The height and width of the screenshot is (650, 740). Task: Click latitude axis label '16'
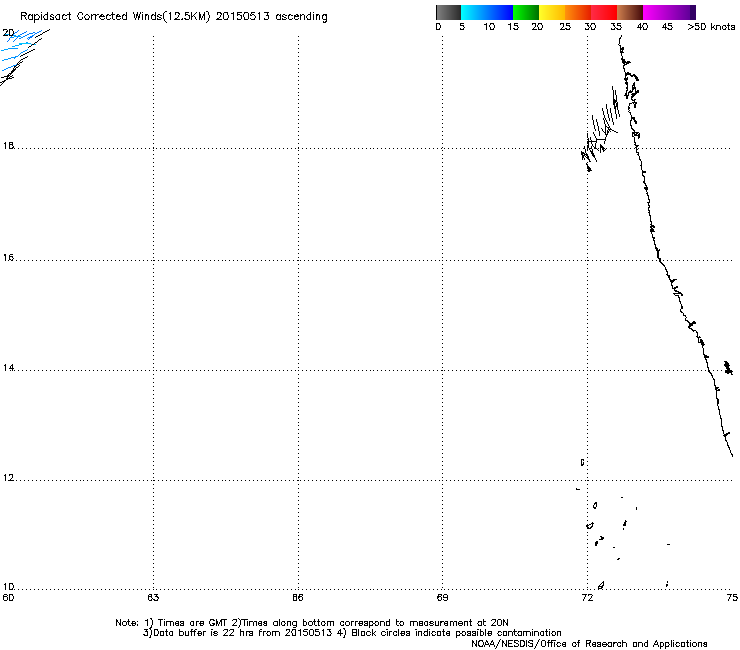(8, 257)
